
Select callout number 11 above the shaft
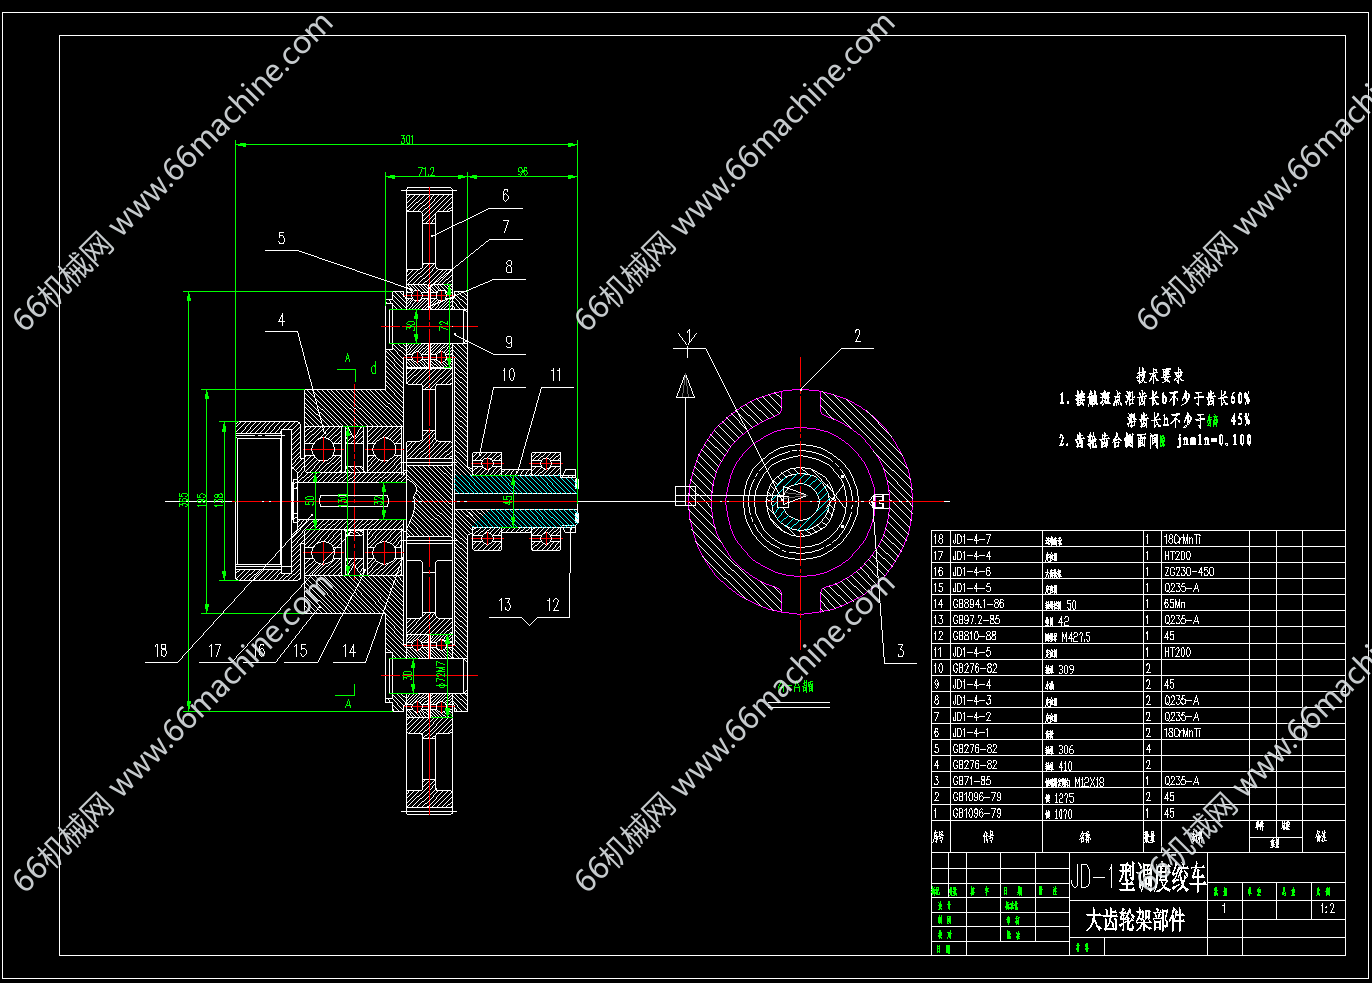[x=556, y=375]
